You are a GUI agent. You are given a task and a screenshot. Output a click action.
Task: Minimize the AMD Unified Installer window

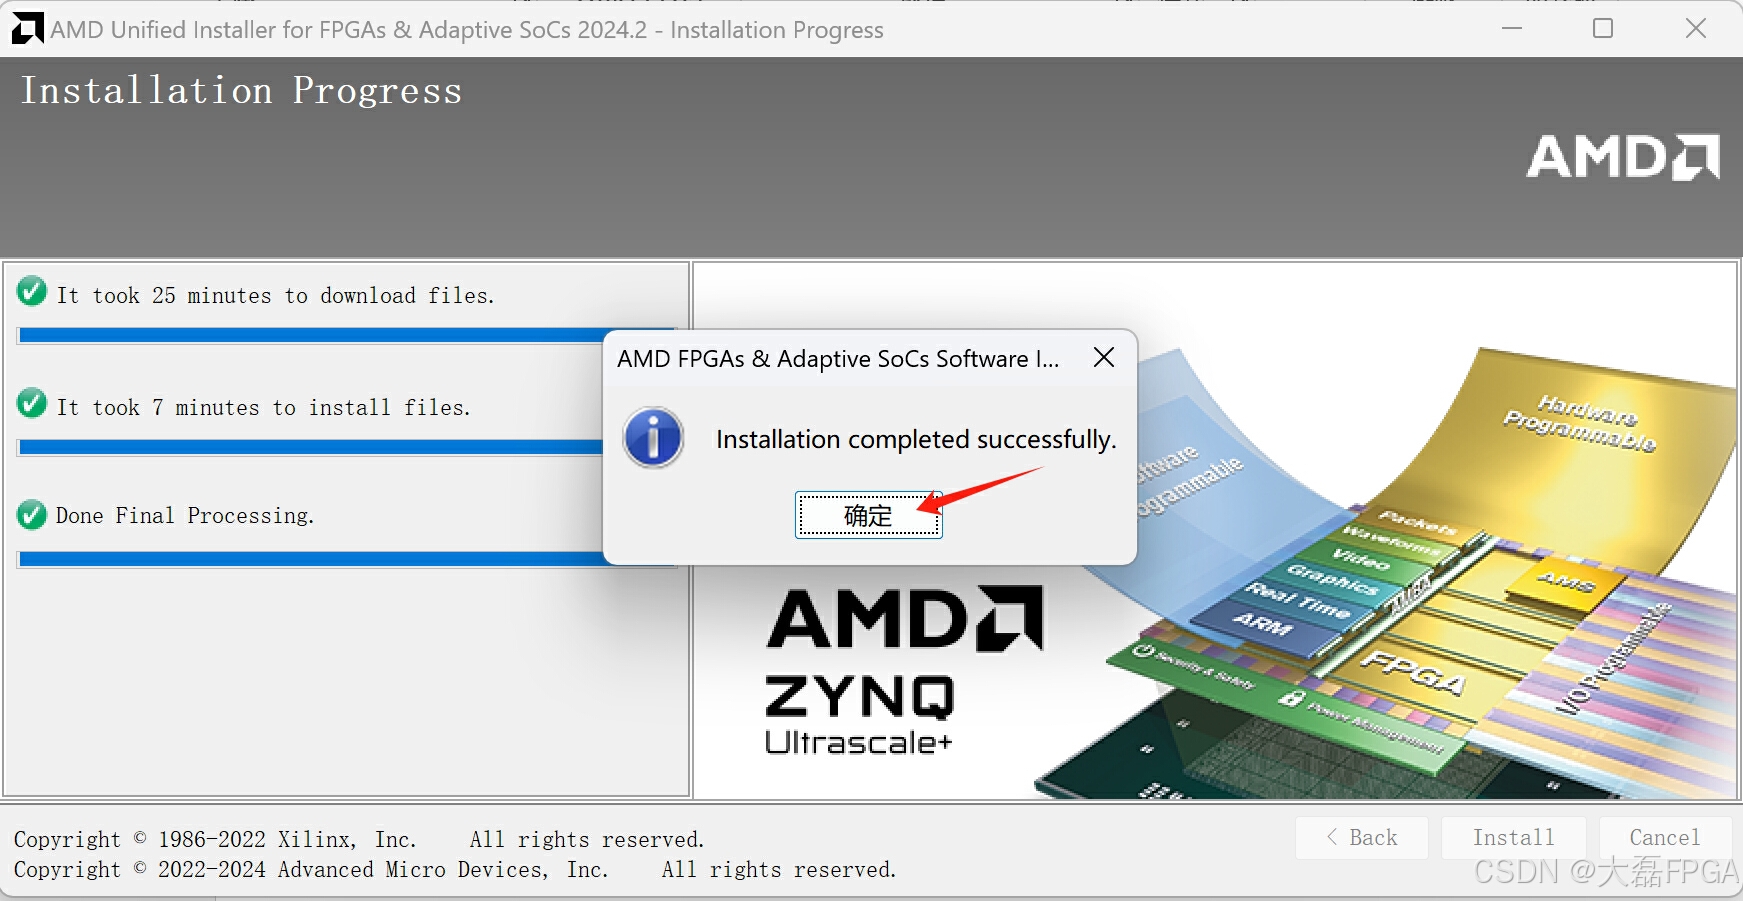[1512, 29]
